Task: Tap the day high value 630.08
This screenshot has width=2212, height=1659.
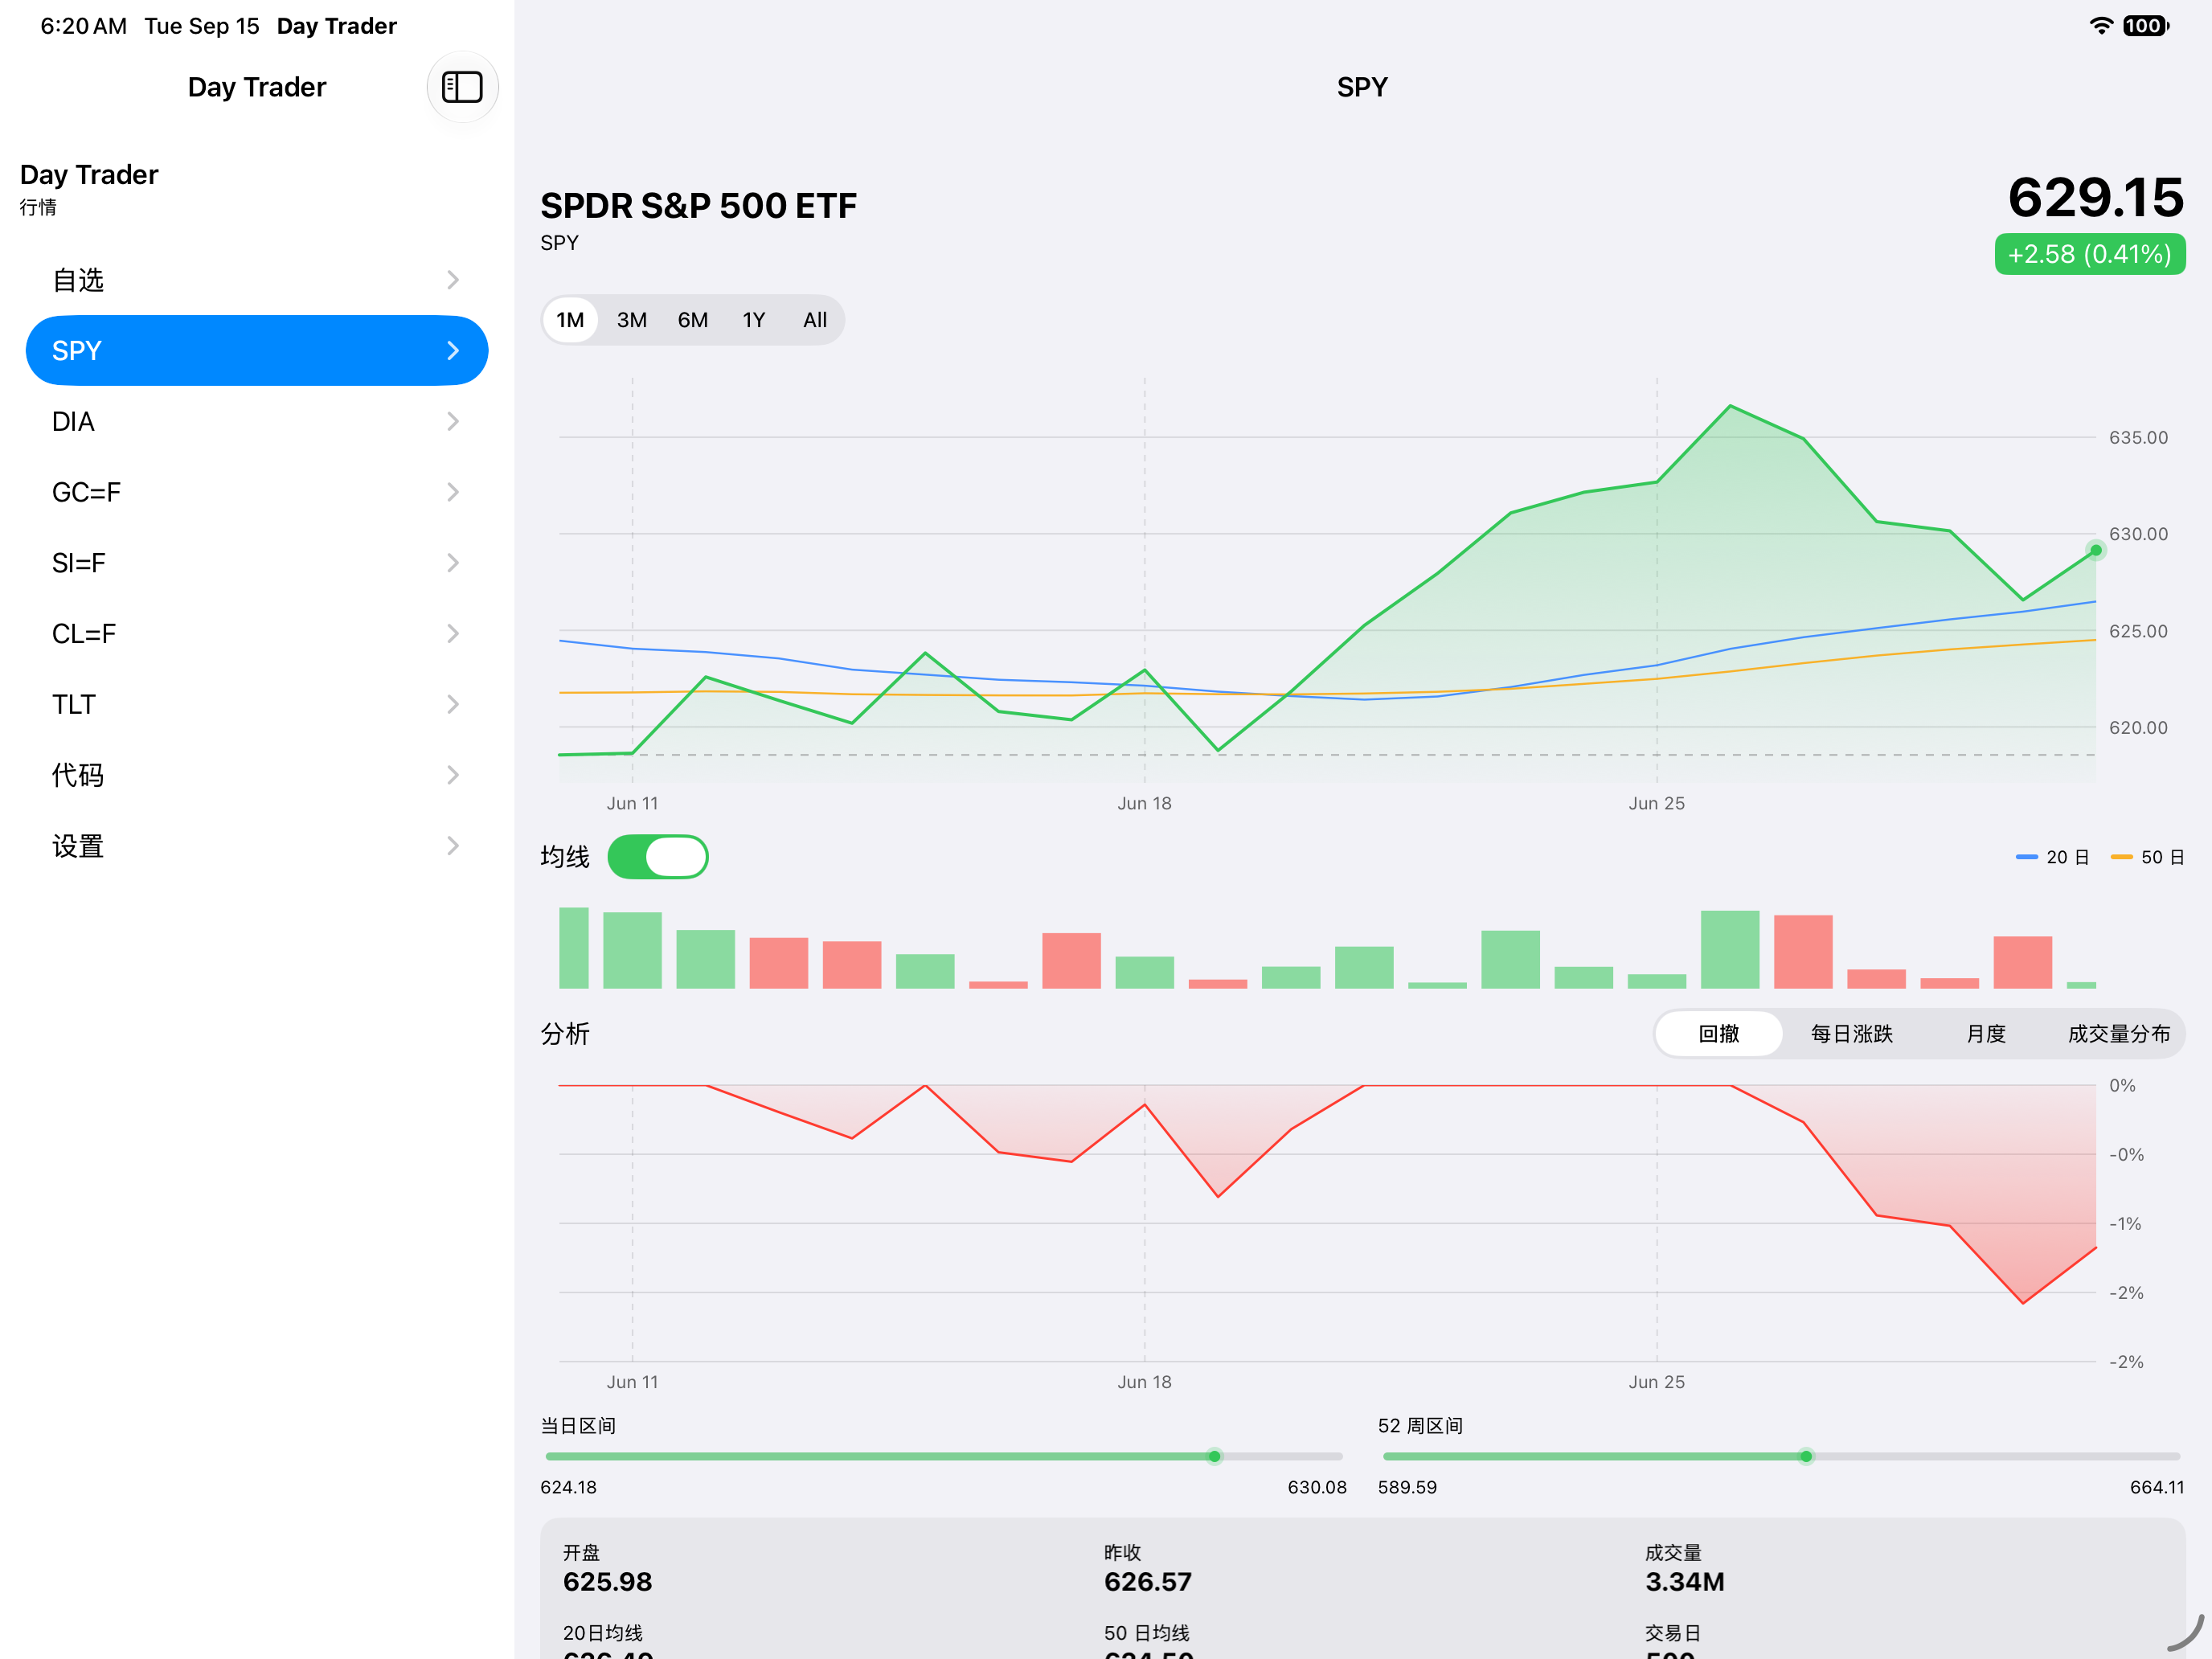Action: (x=1317, y=1487)
